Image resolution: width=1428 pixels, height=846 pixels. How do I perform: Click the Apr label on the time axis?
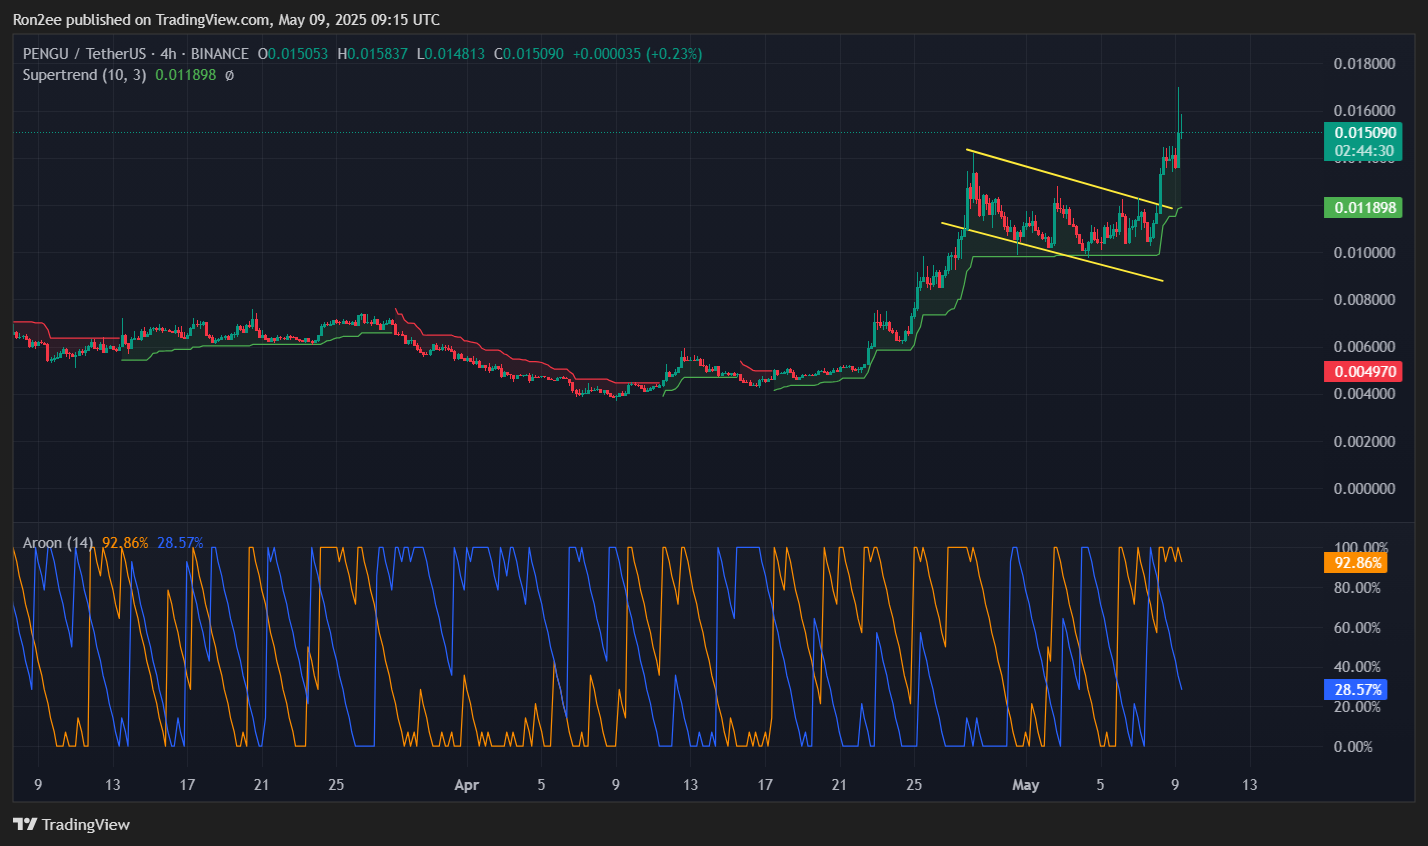pos(467,785)
